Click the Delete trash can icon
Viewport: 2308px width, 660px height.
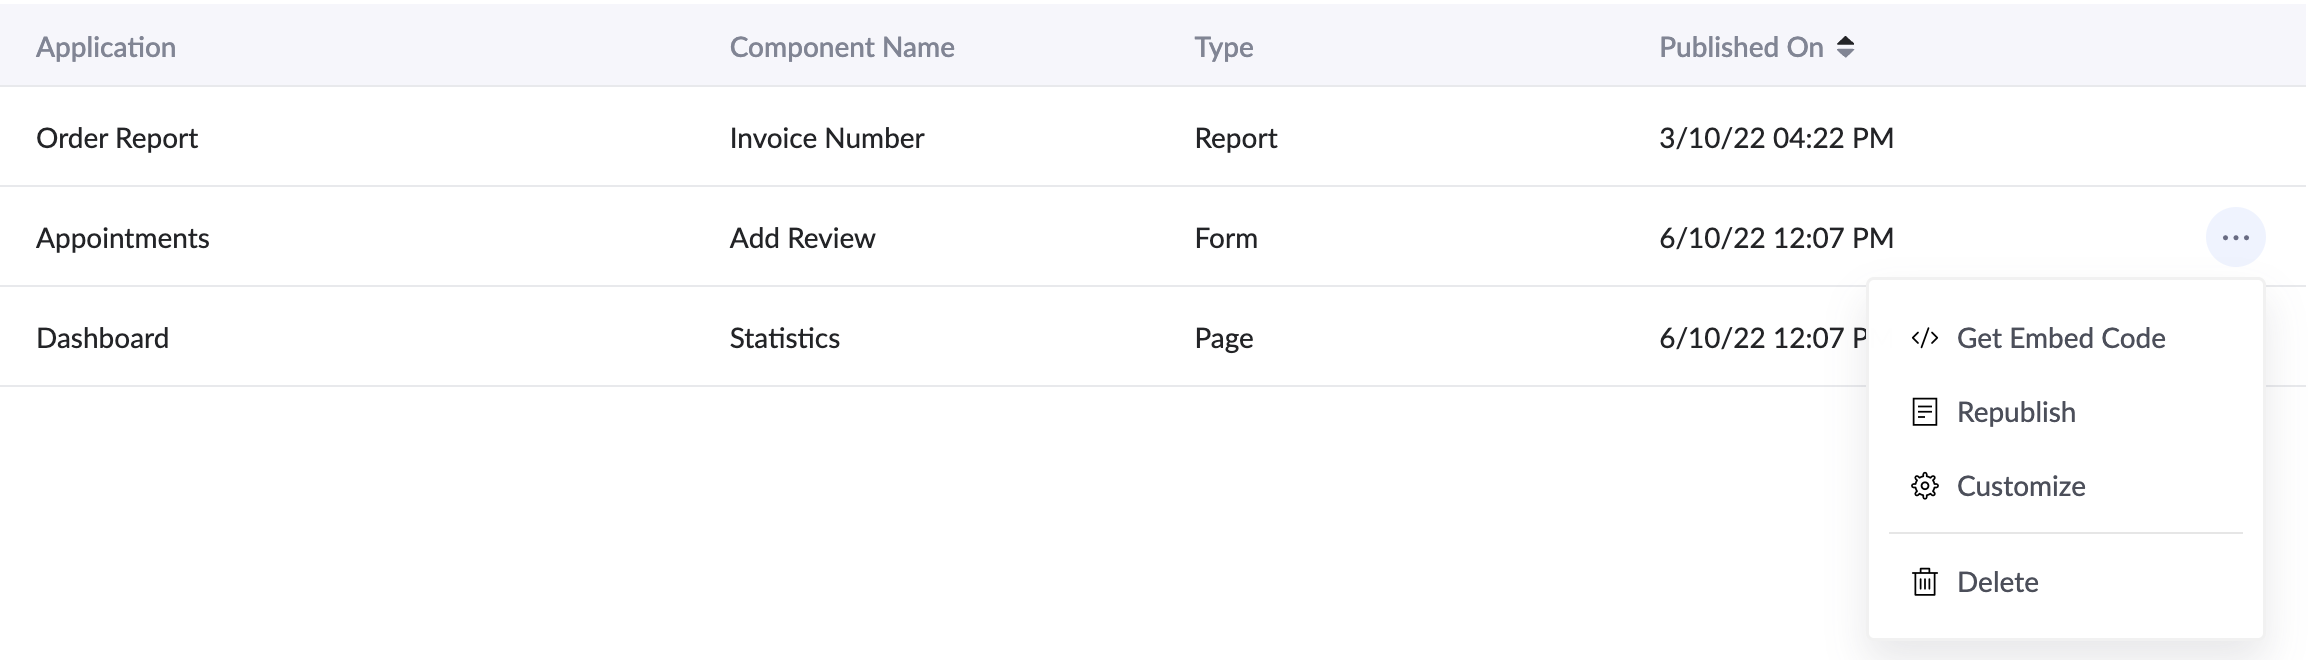pos(1924,582)
